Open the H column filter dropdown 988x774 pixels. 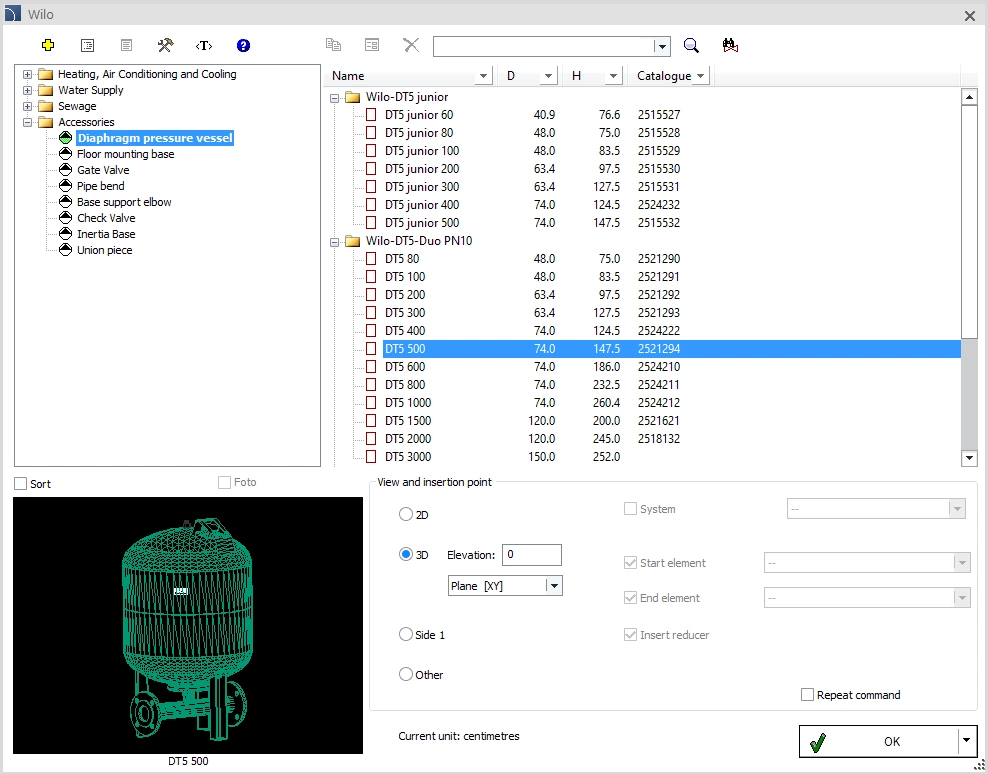(x=613, y=76)
